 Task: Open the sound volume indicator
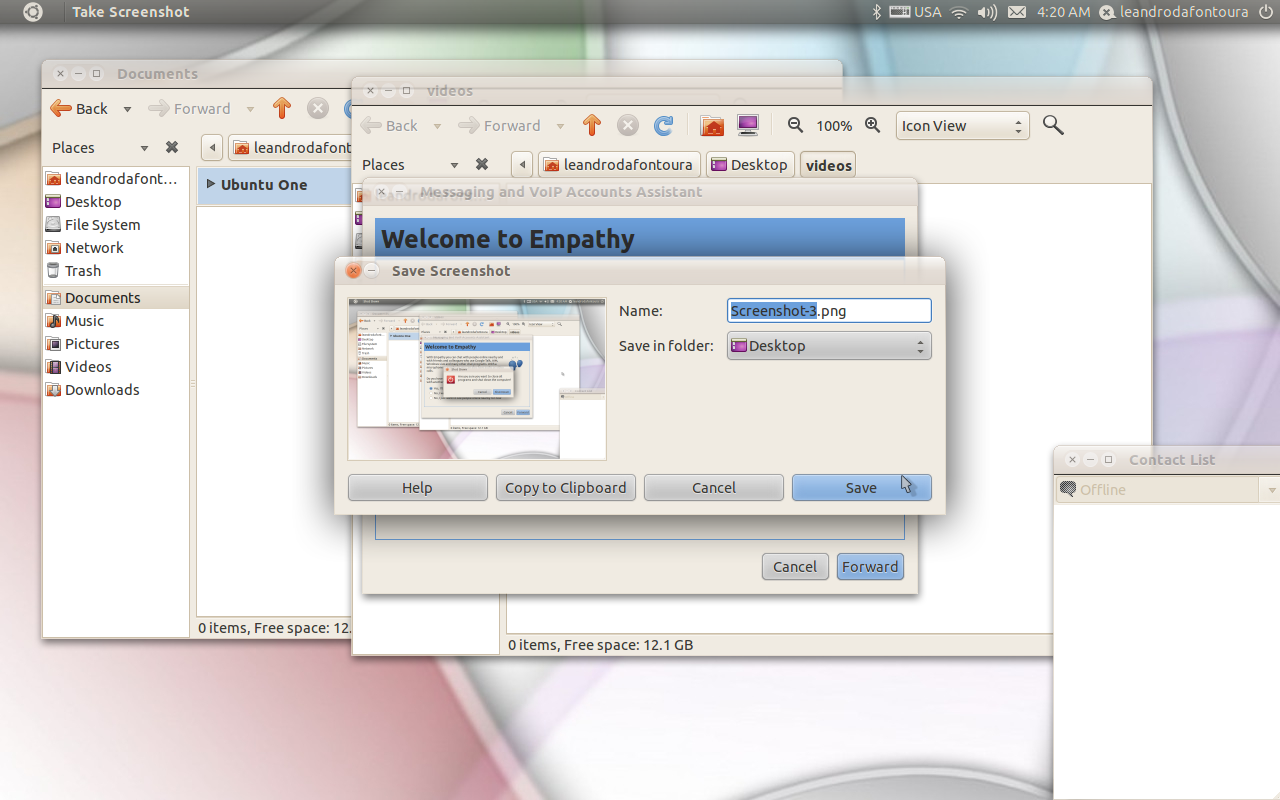click(987, 12)
